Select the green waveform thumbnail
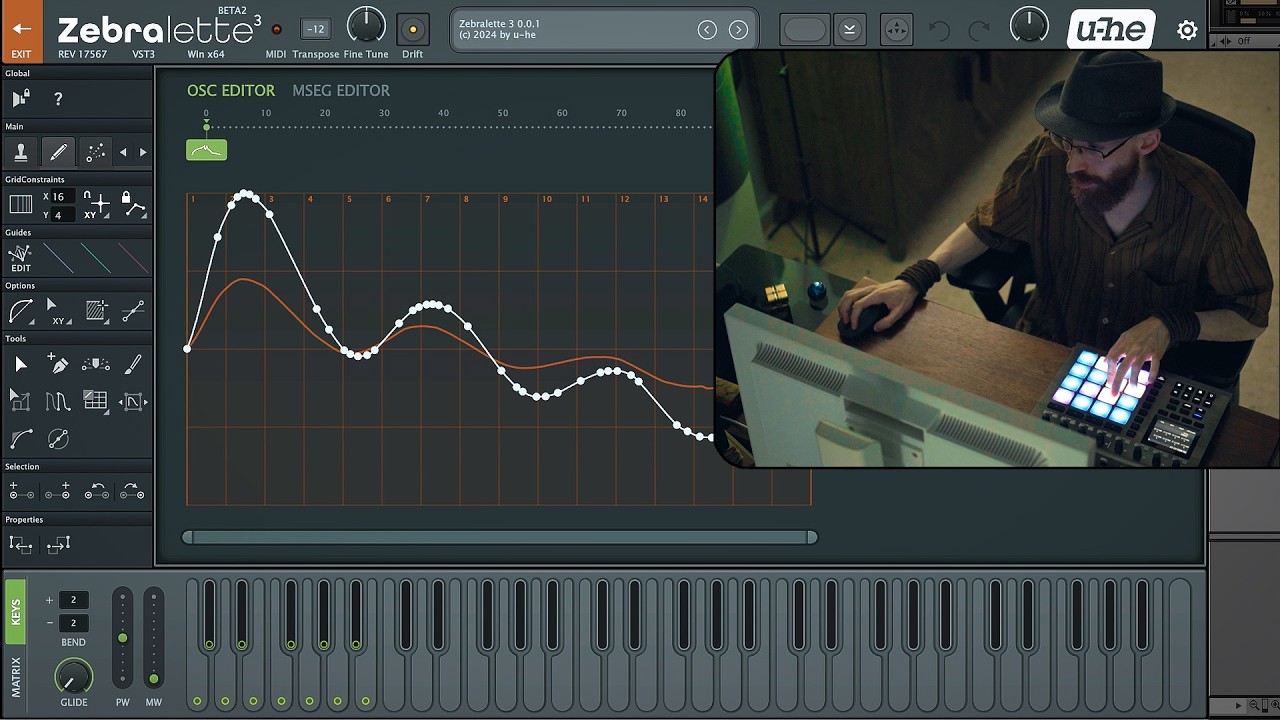Image resolution: width=1280 pixels, height=720 pixels. tap(207, 150)
